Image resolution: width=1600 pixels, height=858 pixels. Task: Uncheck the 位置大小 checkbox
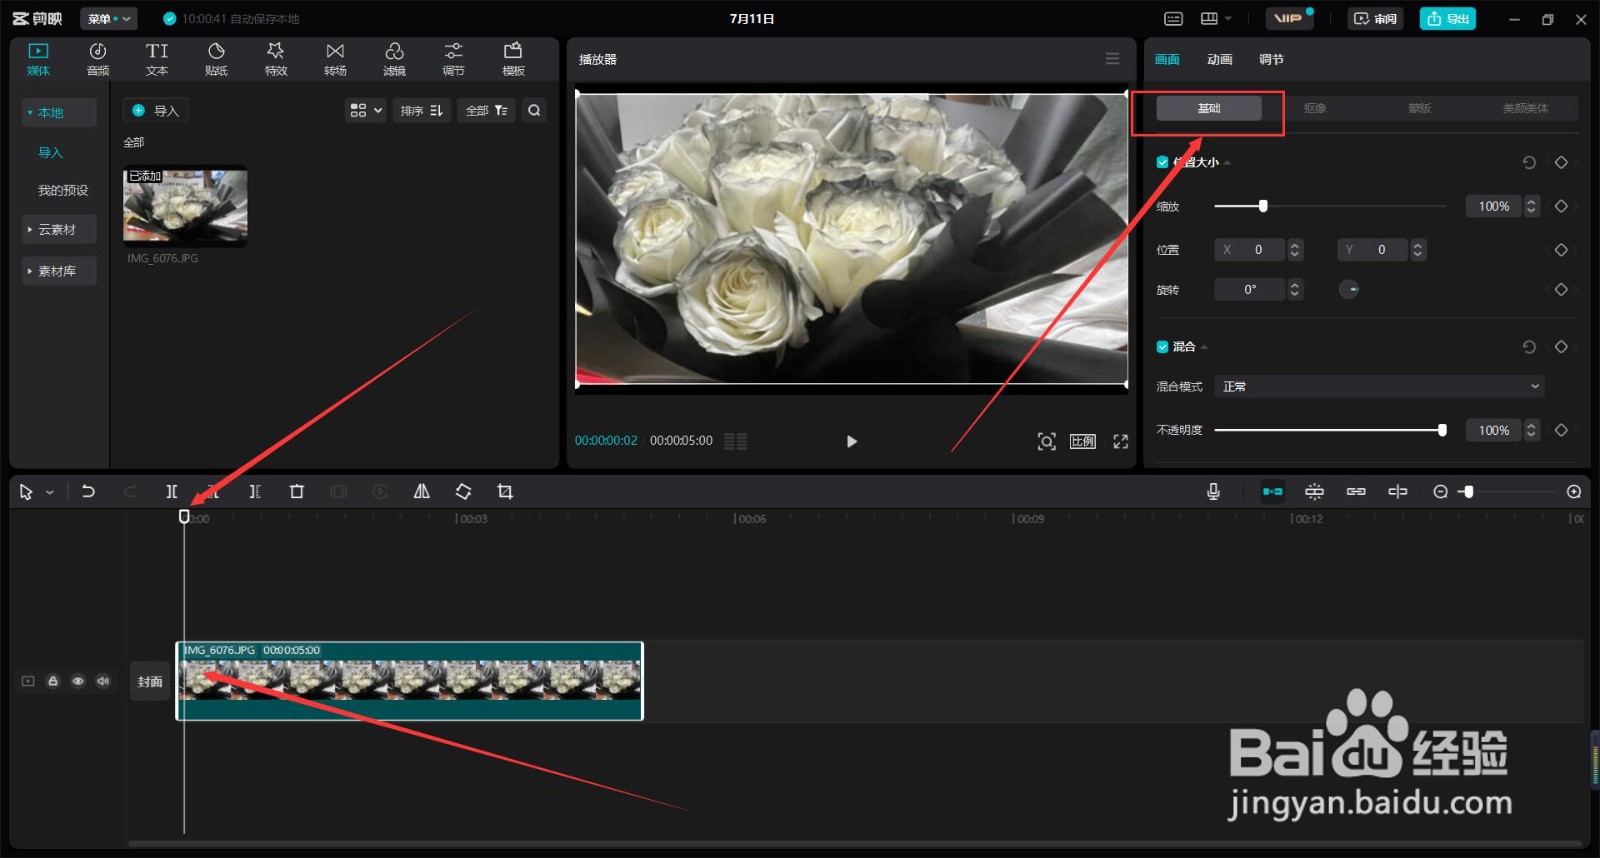tap(1162, 162)
